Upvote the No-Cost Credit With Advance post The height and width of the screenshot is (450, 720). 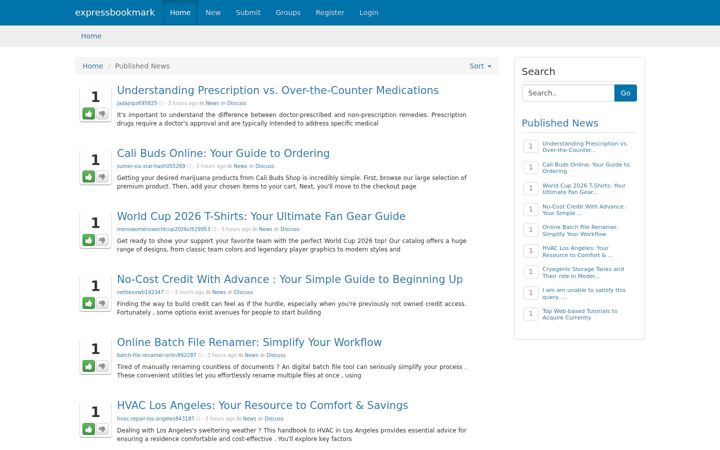[89, 303]
